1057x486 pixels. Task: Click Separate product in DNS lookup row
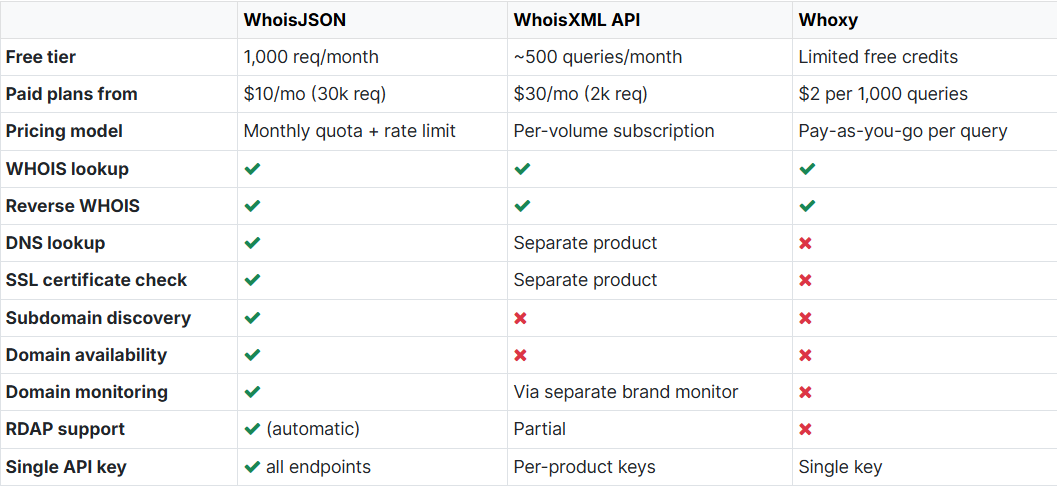point(585,243)
